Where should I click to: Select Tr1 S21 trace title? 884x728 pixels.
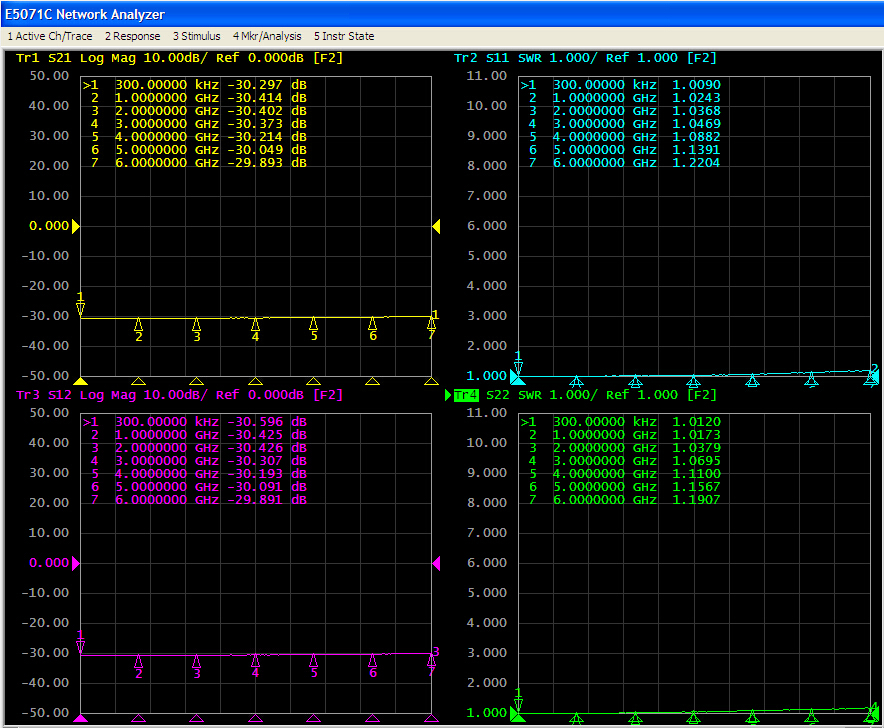179,58
